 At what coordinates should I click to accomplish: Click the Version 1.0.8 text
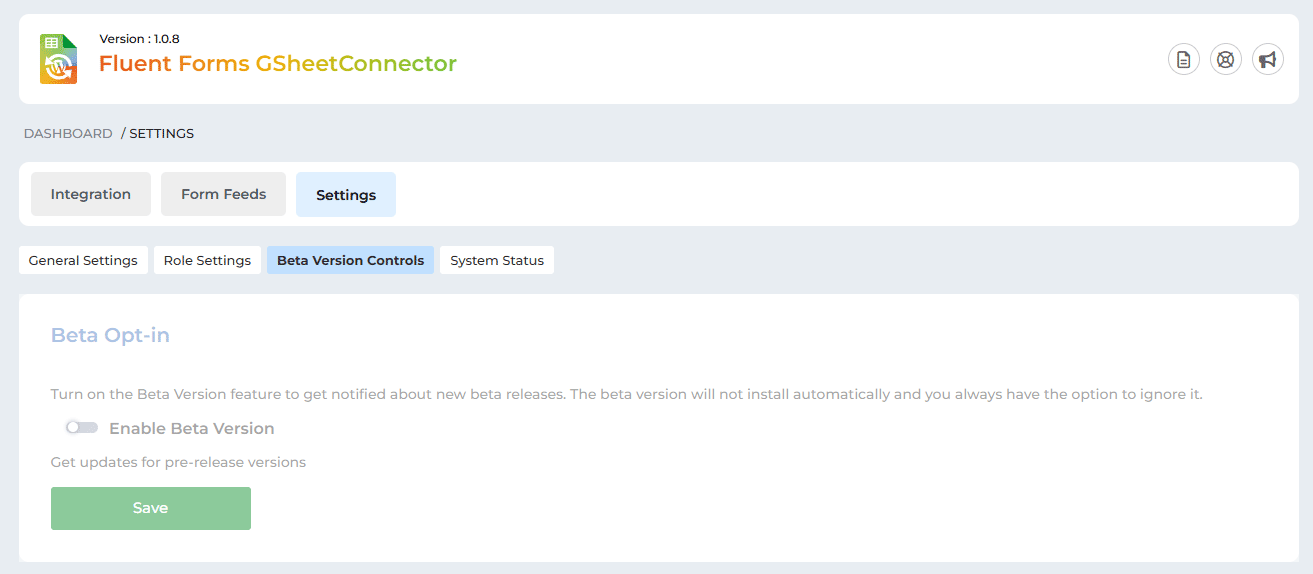point(139,39)
